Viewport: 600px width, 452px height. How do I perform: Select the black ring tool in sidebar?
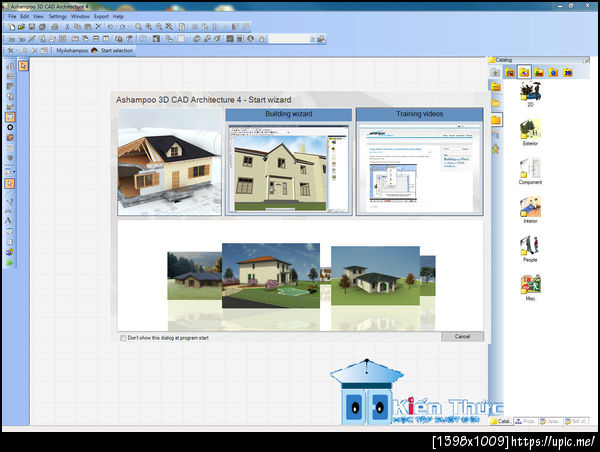(x=10, y=127)
